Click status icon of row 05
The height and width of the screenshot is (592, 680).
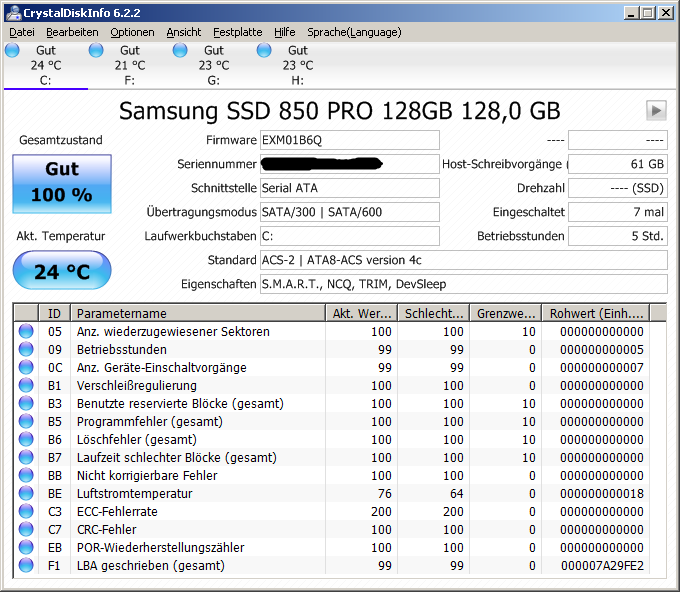pyautogui.click(x=26, y=331)
